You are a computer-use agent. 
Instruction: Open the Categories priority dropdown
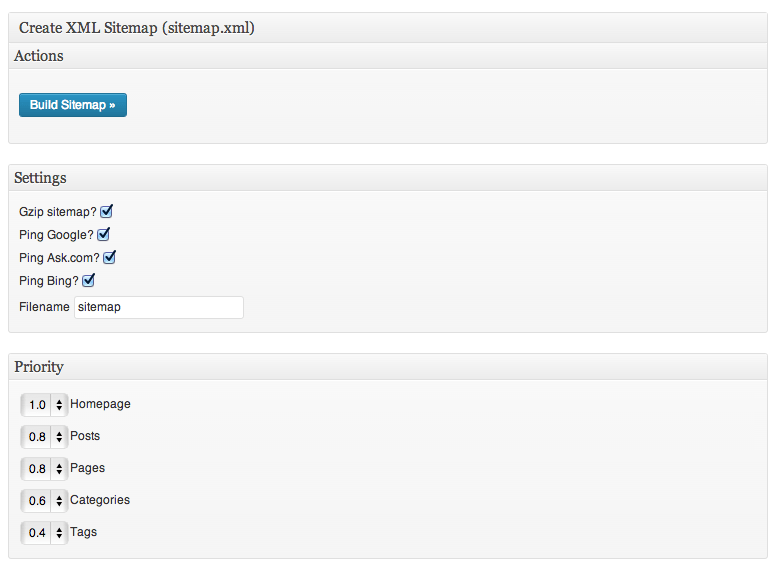(x=44, y=500)
